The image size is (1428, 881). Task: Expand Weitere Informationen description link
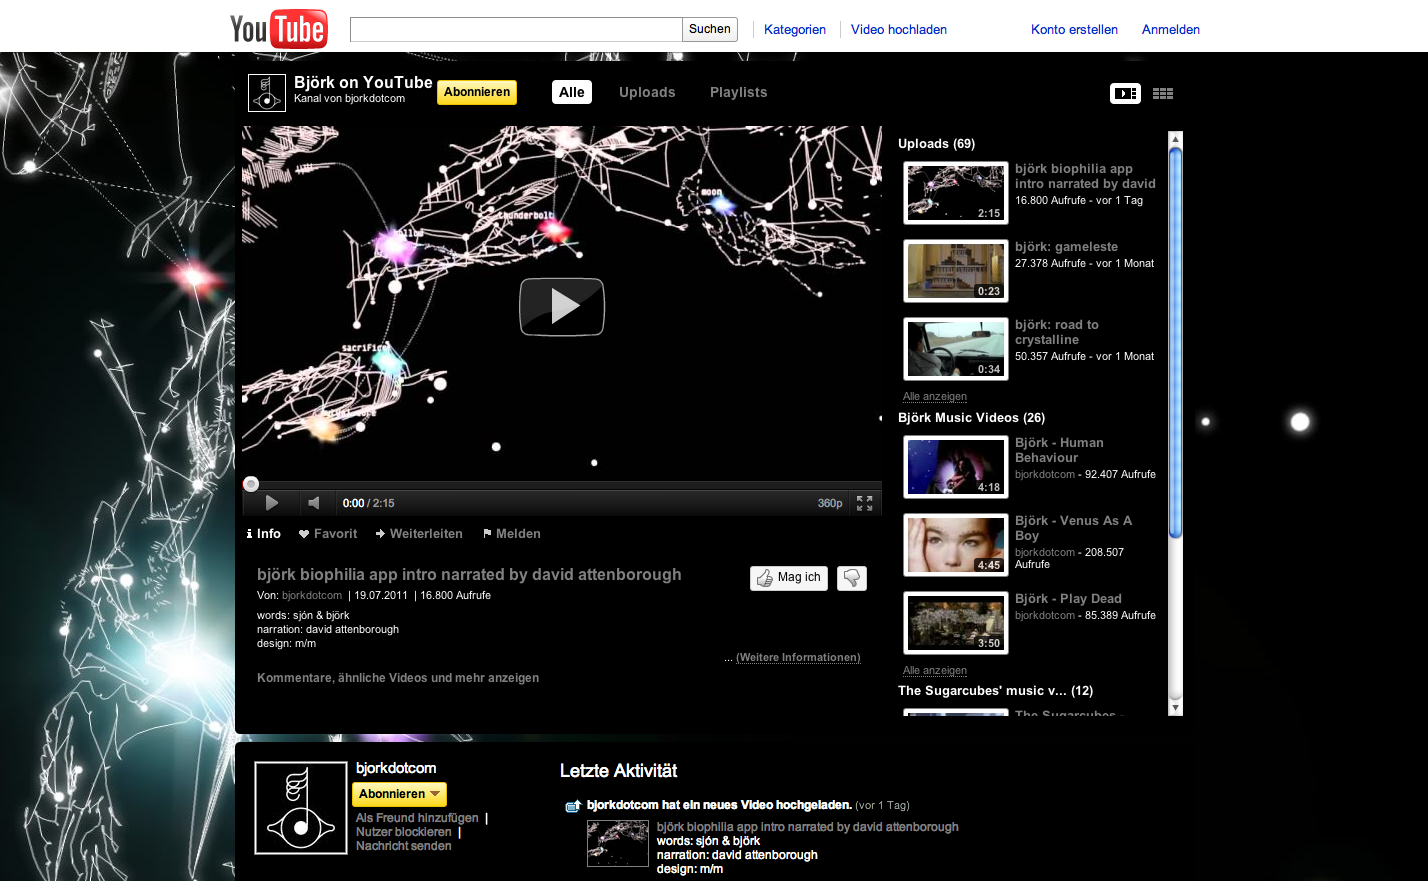click(798, 657)
